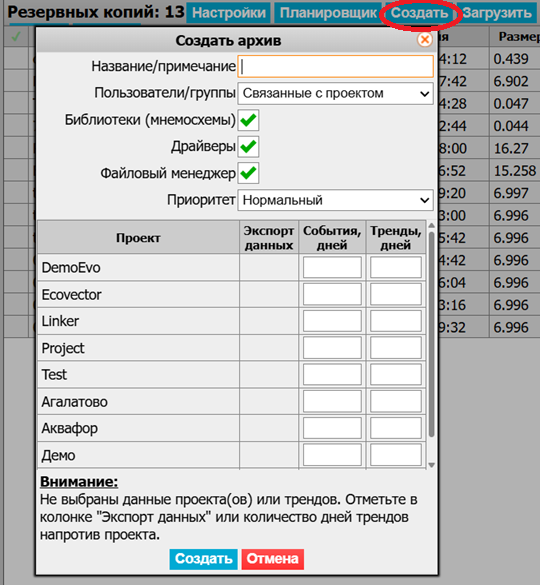Open the Планировщик tab

(x=328, y=13)
